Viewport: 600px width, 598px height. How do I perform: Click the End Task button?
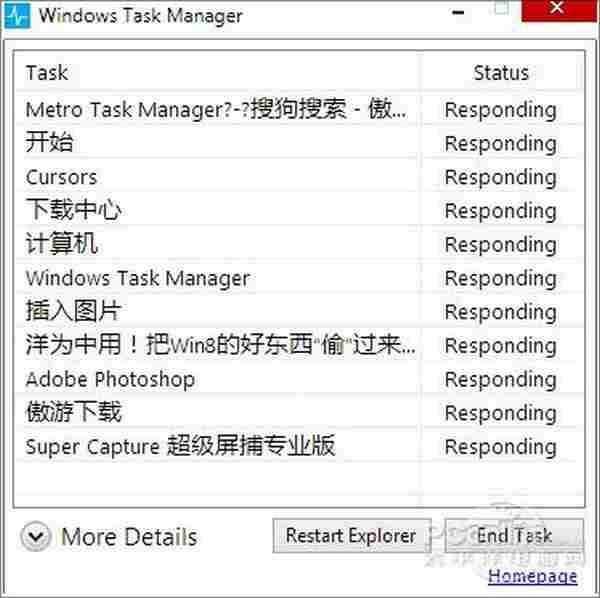coord(514,536)
